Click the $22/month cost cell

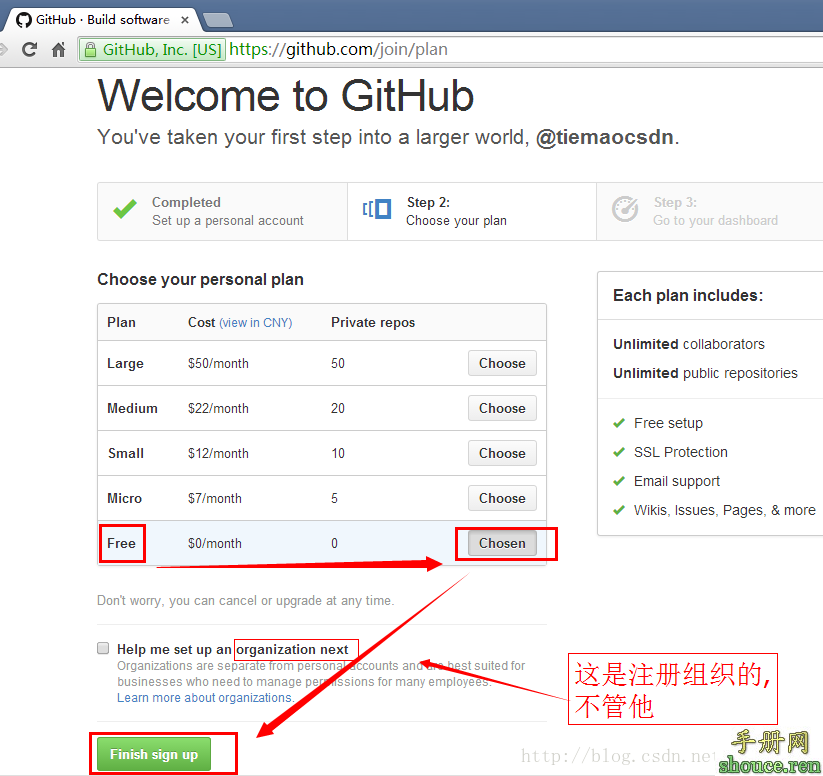(218, 408)
